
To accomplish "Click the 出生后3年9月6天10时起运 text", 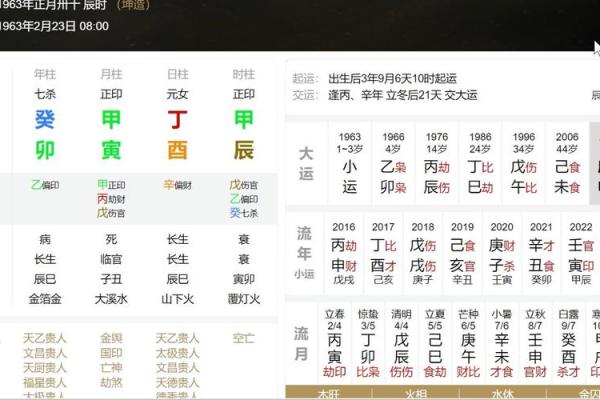I will pyautogui.click(x=392, y=78).
